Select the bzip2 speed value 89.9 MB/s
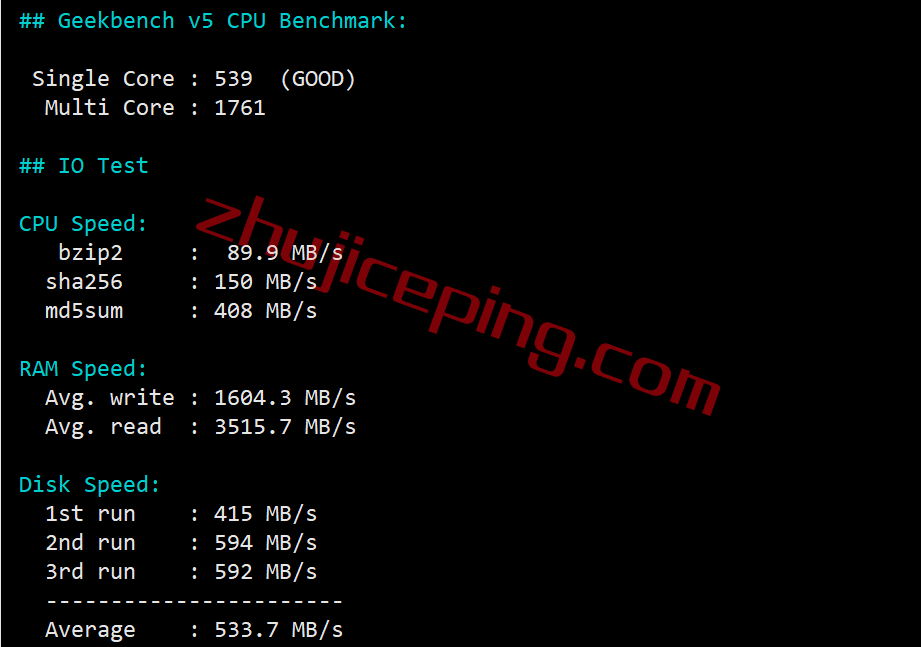The height and width of the screenshot is (647, 921). coord(285,253)
